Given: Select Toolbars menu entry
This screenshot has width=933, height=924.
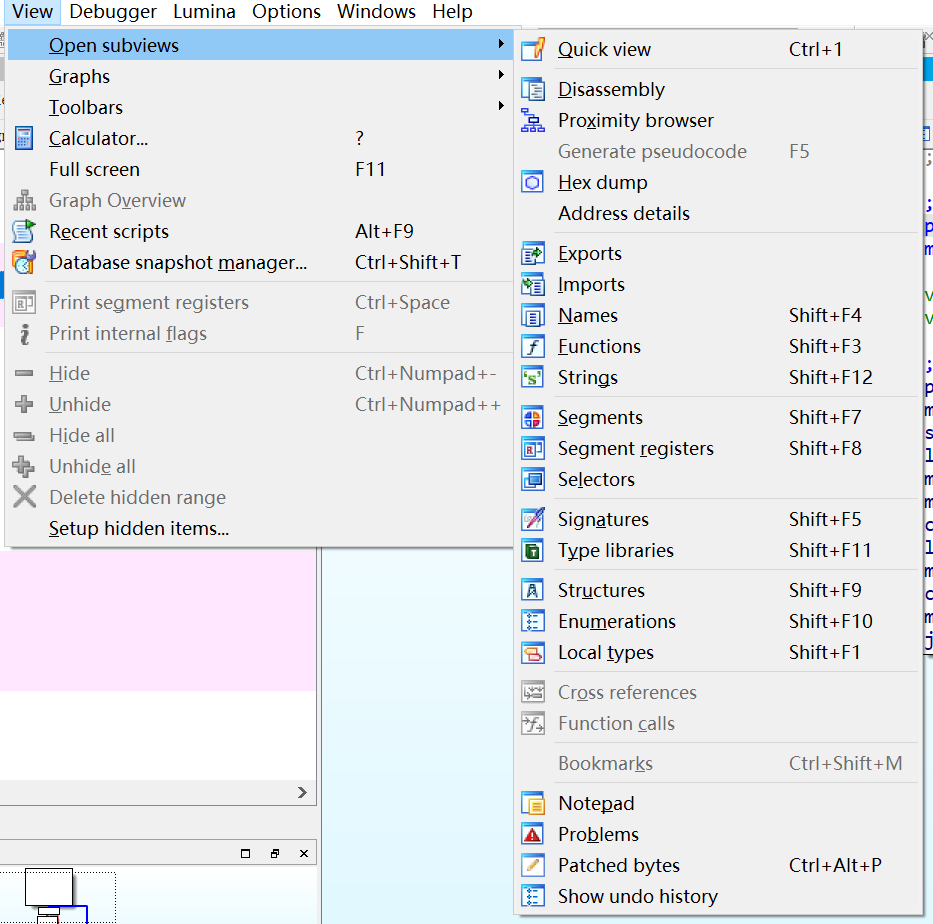Looking at the screenshot, I should pyautogui.click(x=261, y=107).
